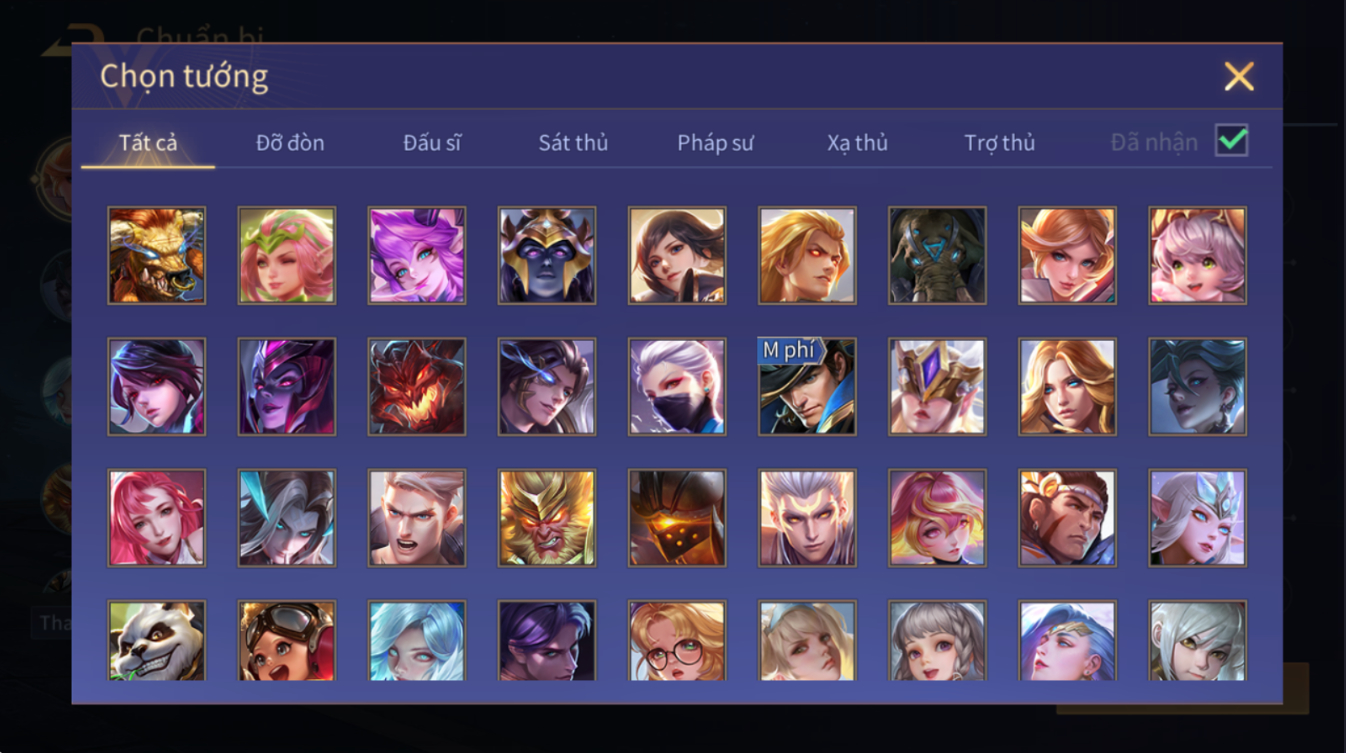This screenshot has height=753, width=1346.
Task: Open the Đấu sĩ tab
Action: (x=432, y=143)
